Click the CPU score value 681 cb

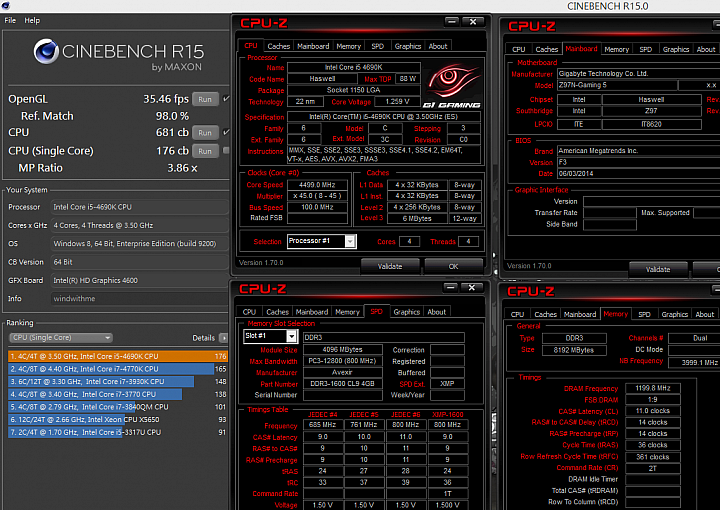point(172,133)
